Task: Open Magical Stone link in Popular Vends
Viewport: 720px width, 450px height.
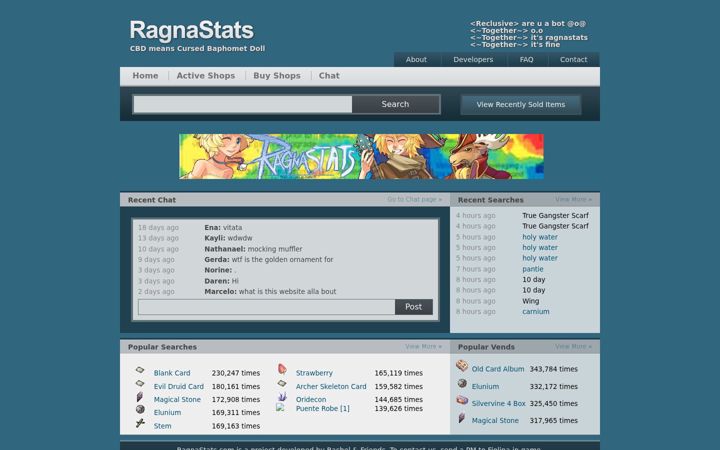Action: [495, 420]
